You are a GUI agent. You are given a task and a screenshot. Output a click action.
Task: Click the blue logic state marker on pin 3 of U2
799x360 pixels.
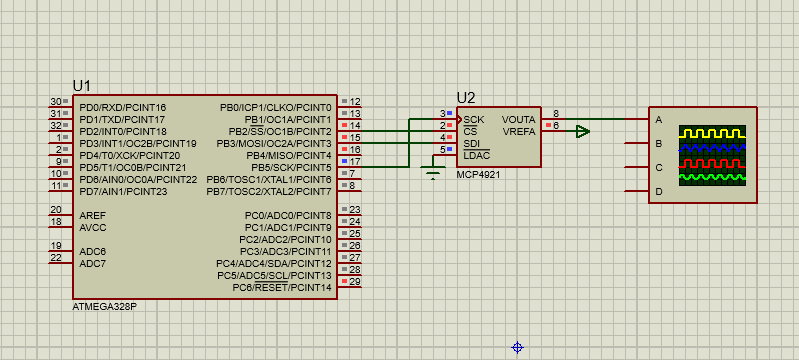449,113
